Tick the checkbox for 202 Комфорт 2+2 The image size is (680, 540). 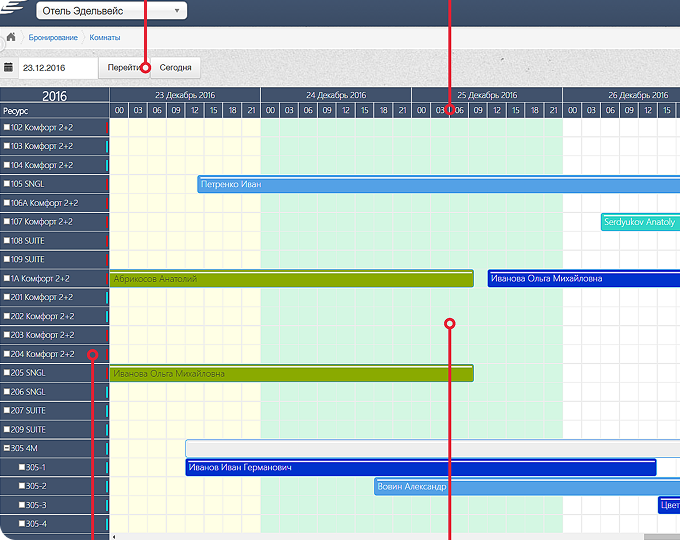tap(7, 316)
